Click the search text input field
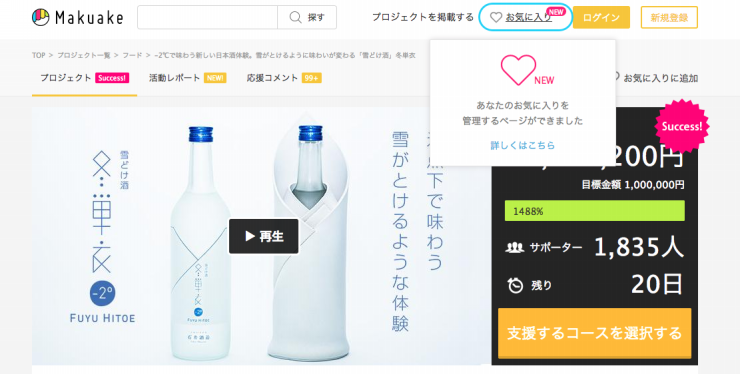The height and width of the screenshot is (374, 740). click(x=208, y=17)
